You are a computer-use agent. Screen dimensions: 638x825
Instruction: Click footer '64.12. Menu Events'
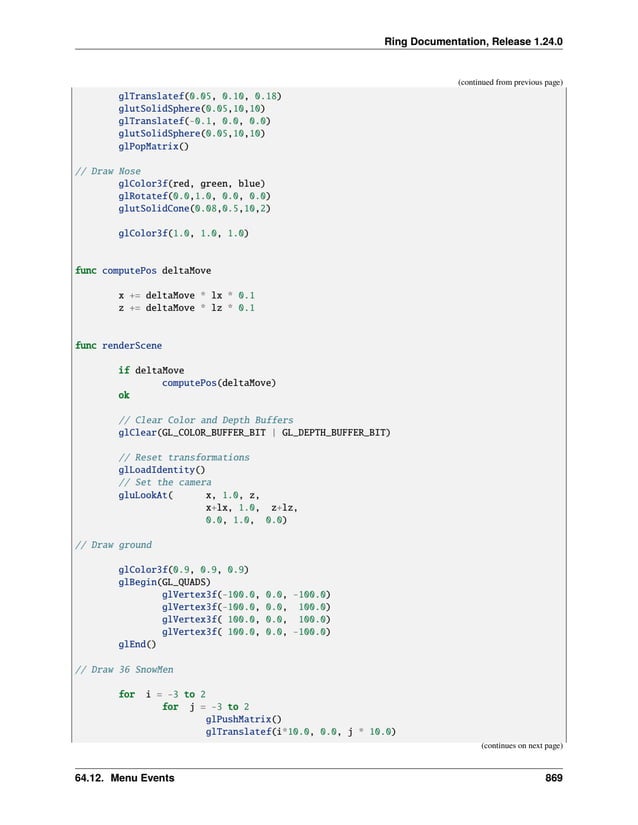pos(125,778)
